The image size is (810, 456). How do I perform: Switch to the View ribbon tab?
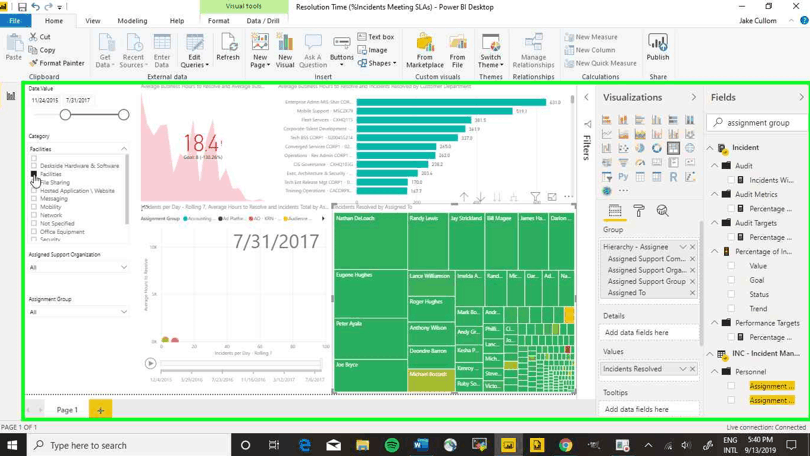pyautogui.click(x=93, y=21)
